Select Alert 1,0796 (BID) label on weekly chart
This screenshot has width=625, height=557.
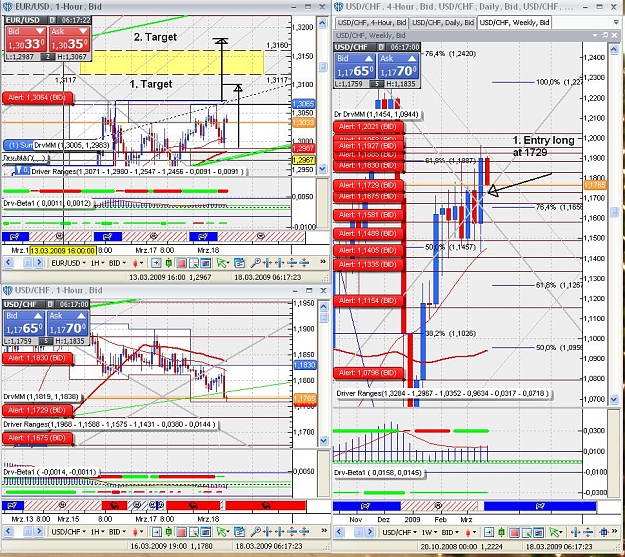368,373
